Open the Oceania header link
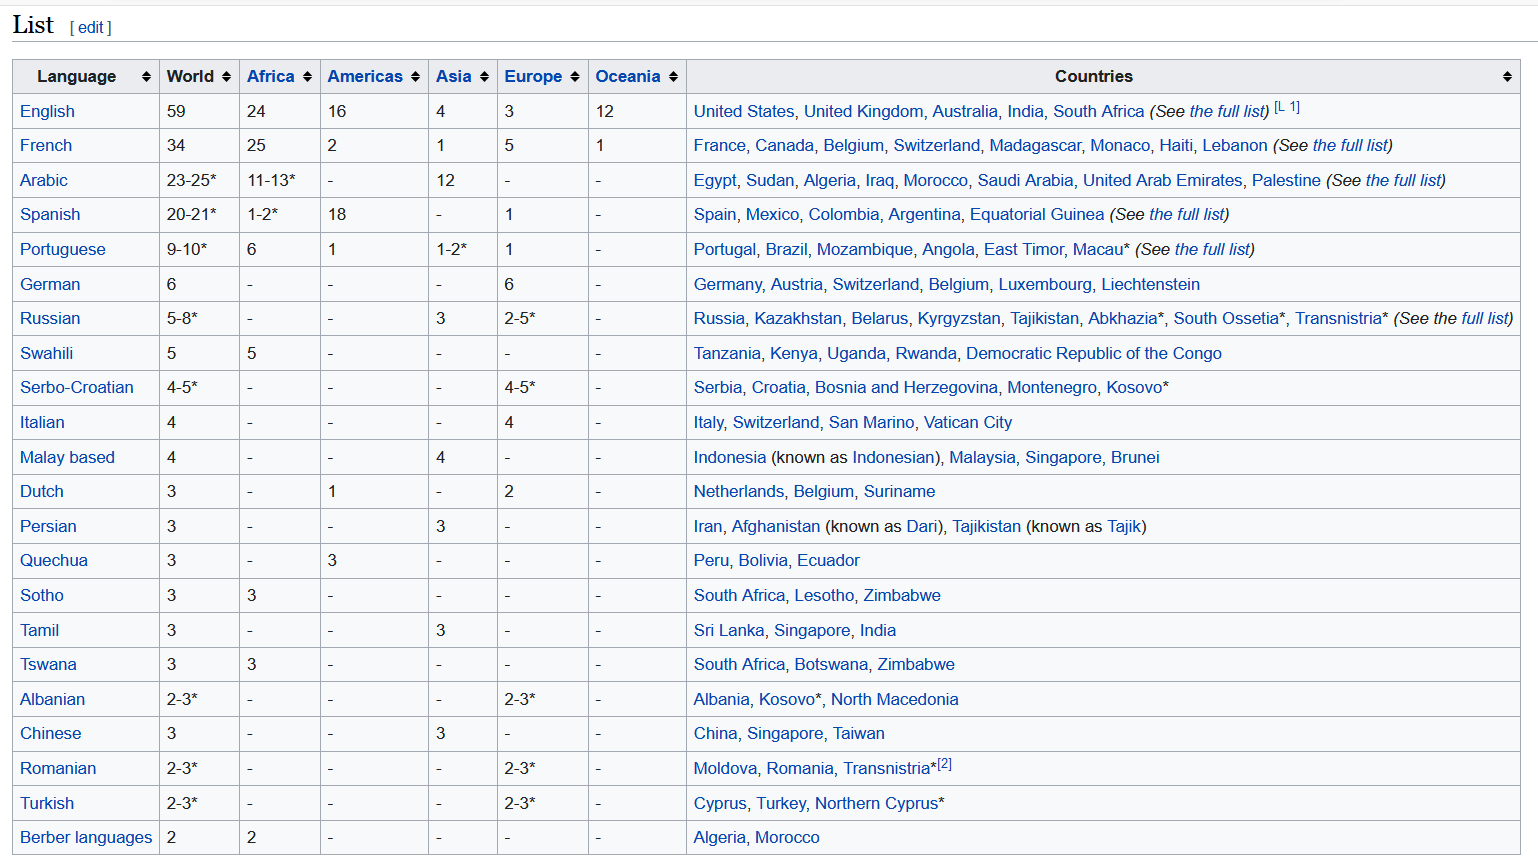The height and width of the screenshot is (864, 1538). 628,77
